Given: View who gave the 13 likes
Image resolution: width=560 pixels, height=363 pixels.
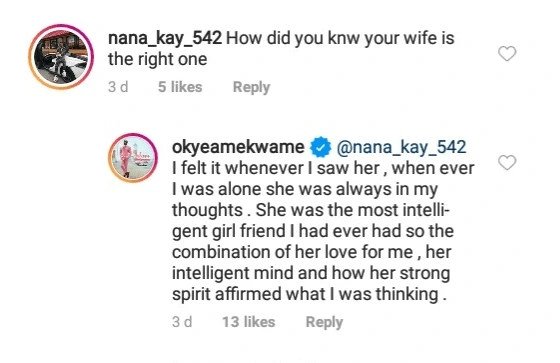Looking at the screenshot, I should tap(249, 322).
